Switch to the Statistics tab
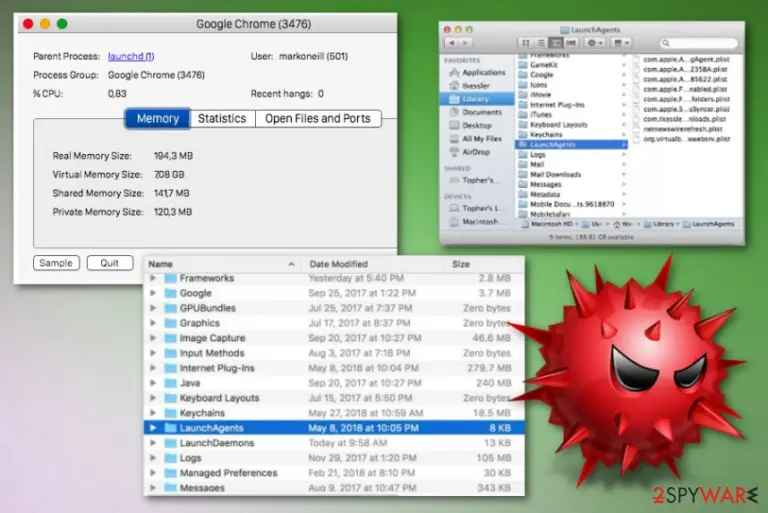 (x=222, y=119)
